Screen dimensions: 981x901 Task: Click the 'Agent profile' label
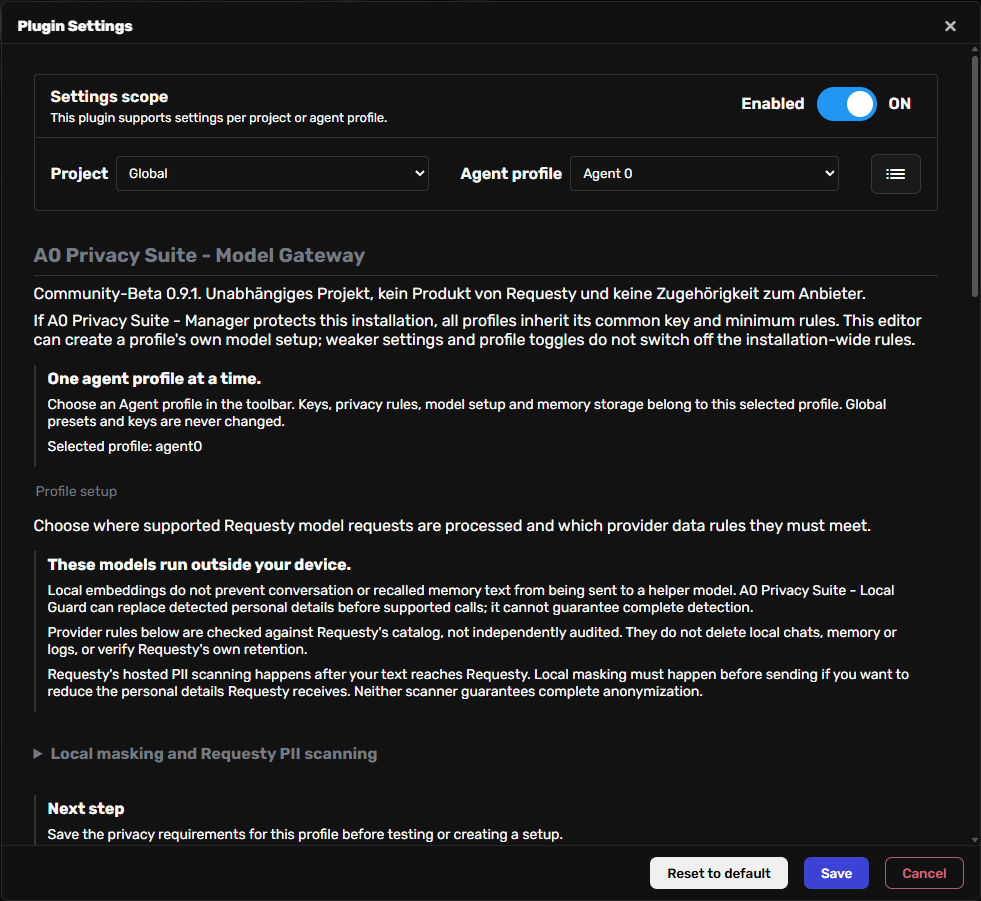[511, 173]
